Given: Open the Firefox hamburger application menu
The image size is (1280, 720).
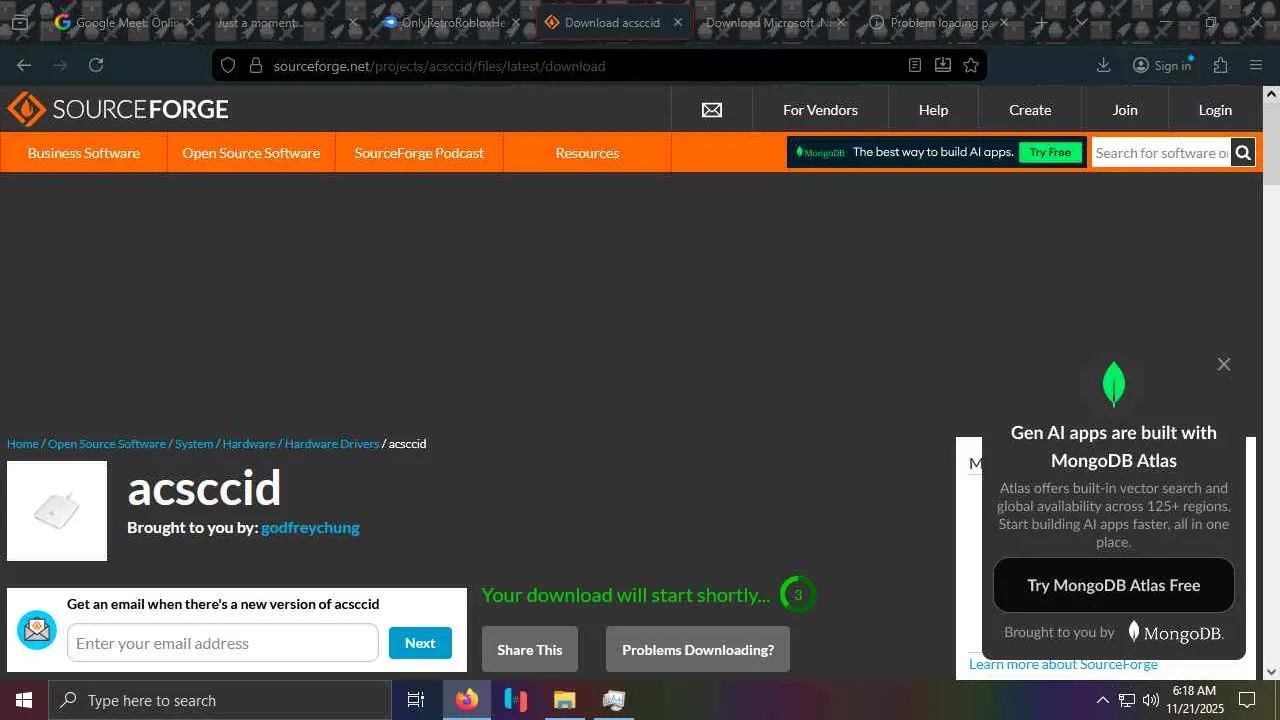Looking at the screenshot, I should click(1256, 65).
